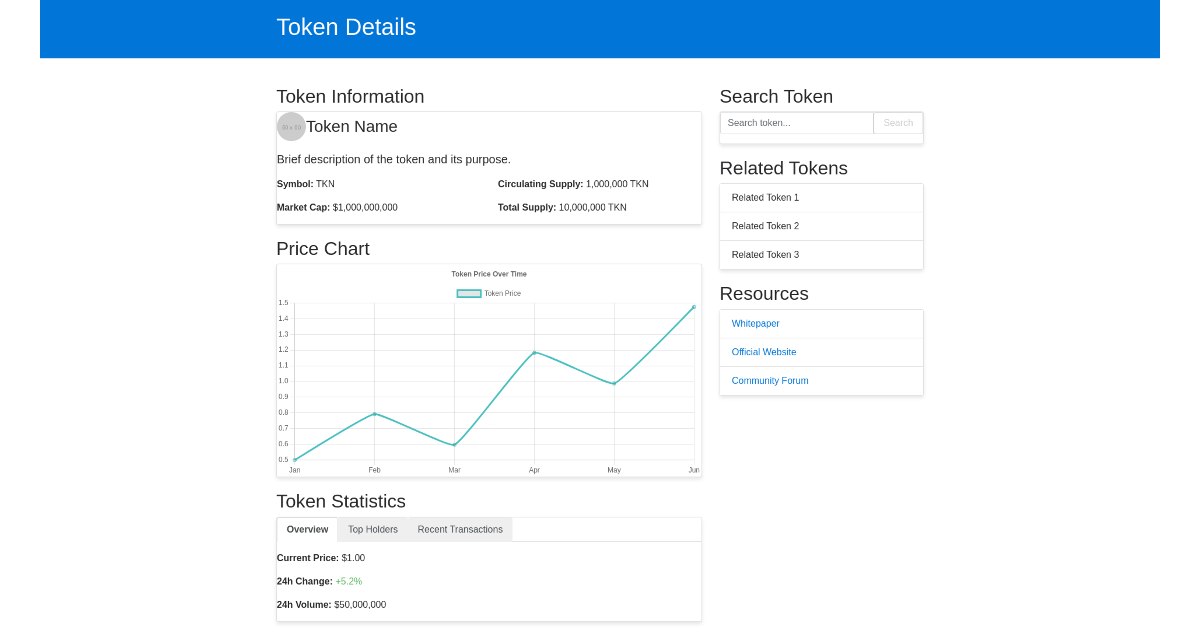Image resolution: width=1200 pixels, height=630 pixels.
Task: Click the circular token logo placeholder
Action: [x=291, y=126]
